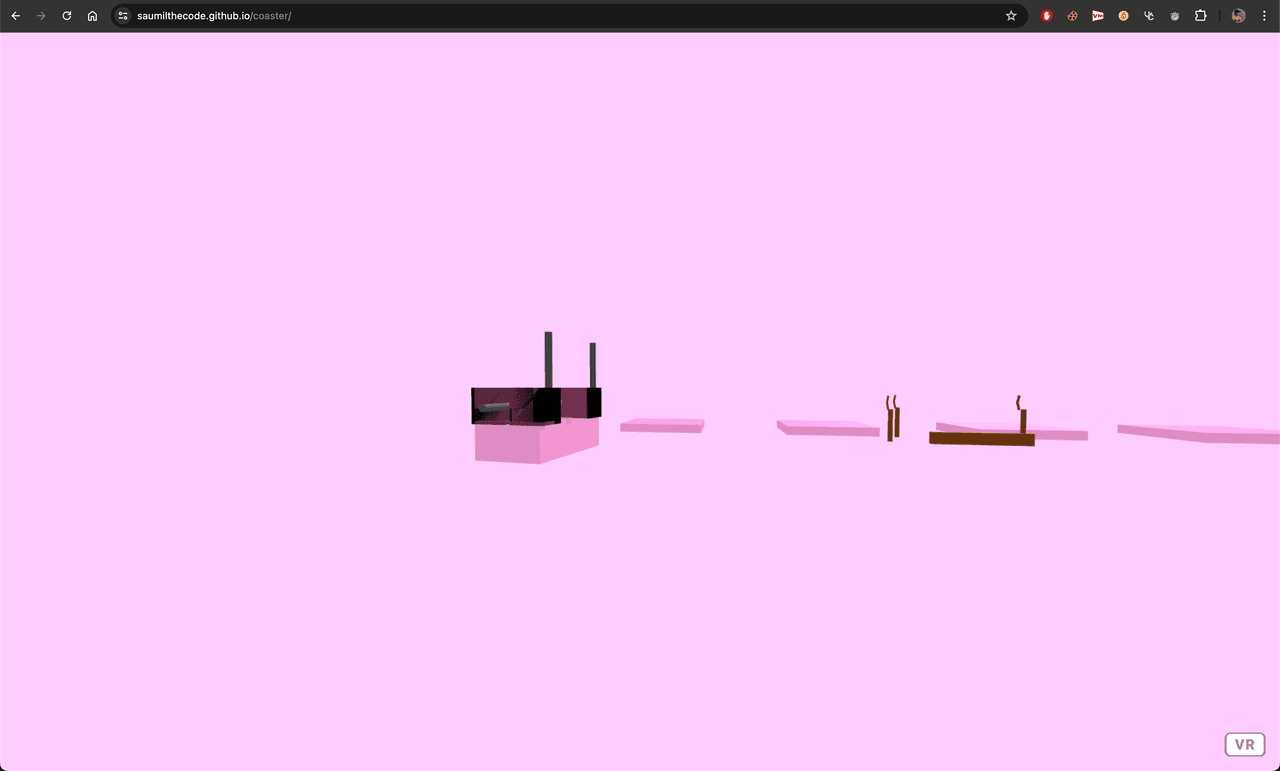Open the white YC extension icon
The image size is (1280, 771).
(x=1149, y=16)
